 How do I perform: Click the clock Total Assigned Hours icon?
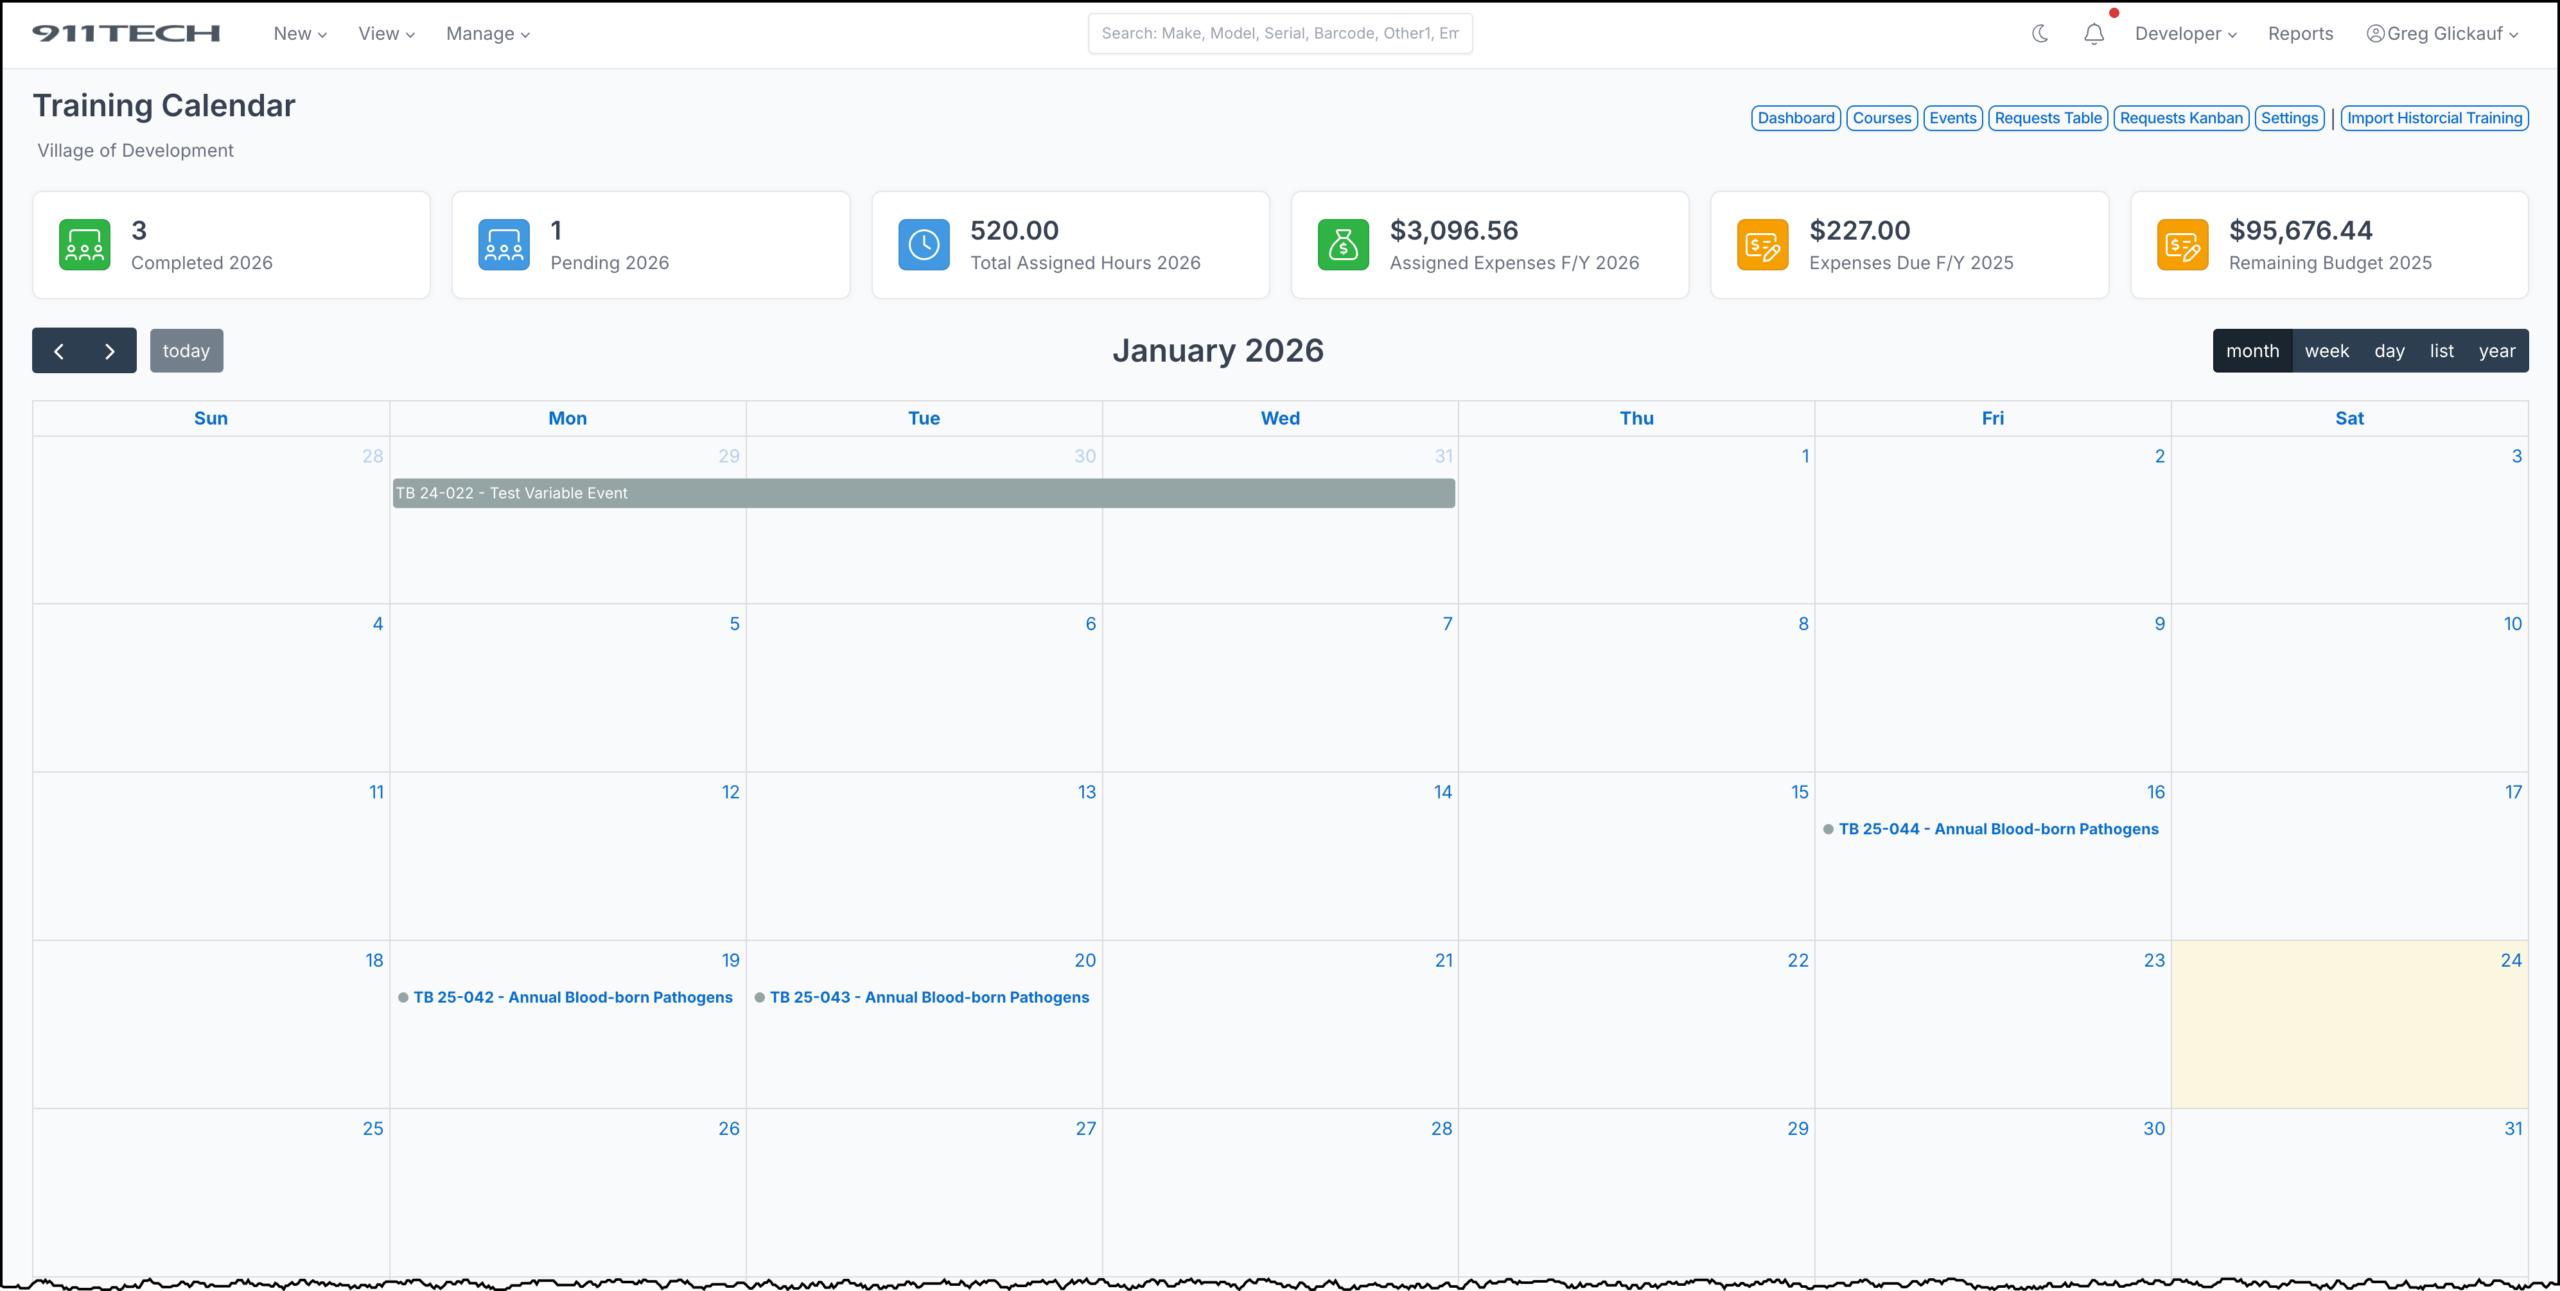pos(924,245)
